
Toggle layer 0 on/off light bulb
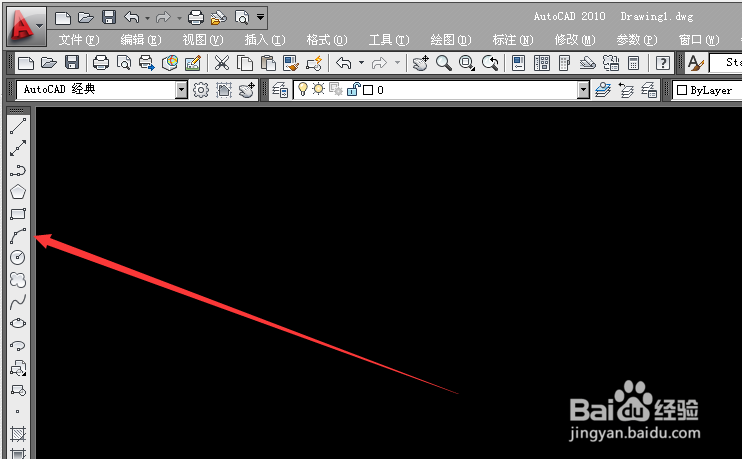tap(303, 89)
